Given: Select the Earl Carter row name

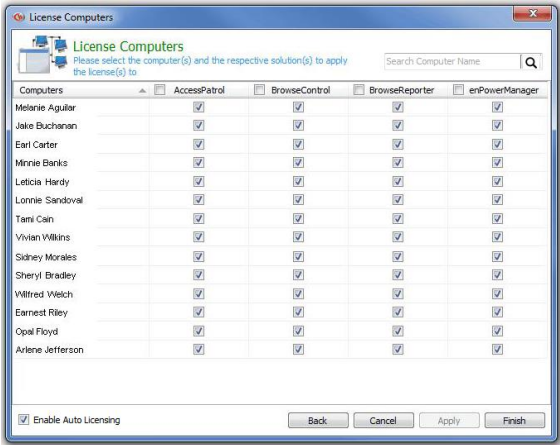Looking at the screenshot, I should click(x=36, y=145).
